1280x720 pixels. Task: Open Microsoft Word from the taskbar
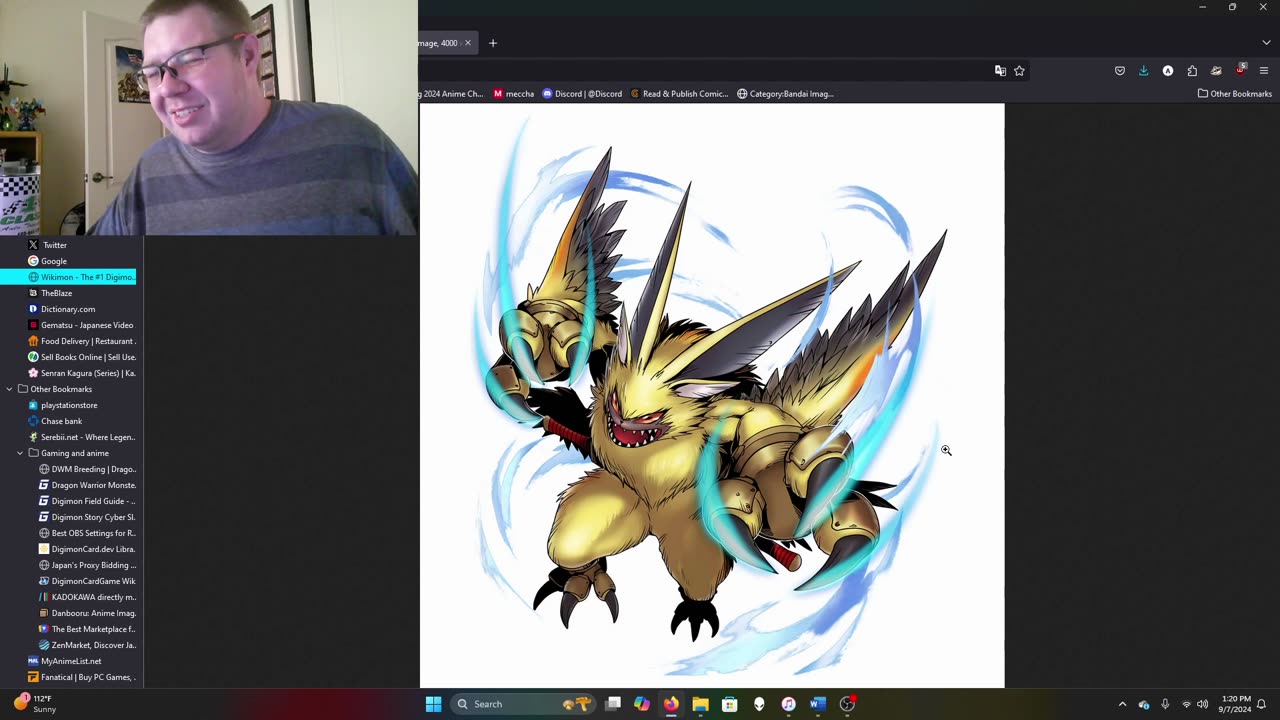click(x=817, y=704)
